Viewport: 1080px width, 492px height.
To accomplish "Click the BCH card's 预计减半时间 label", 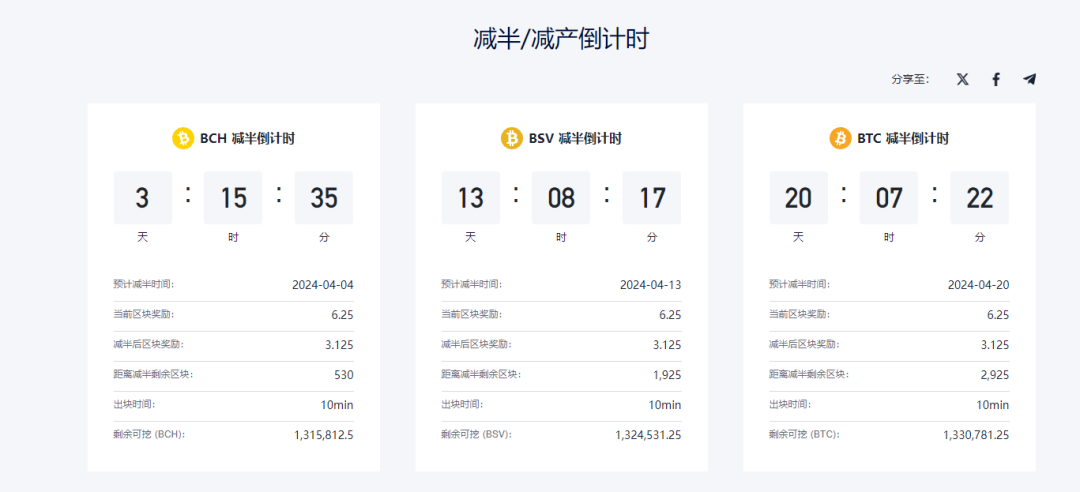I will [x=144, y=284].
